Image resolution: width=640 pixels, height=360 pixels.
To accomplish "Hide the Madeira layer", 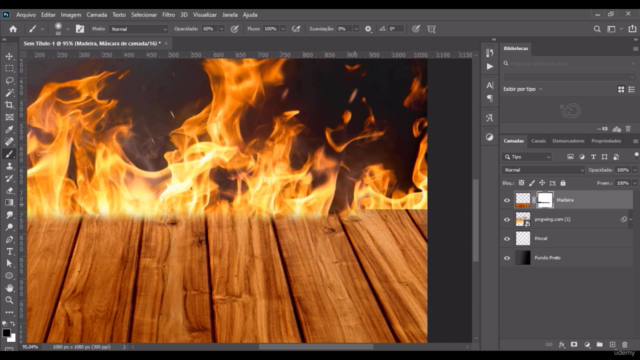I will point(507,200).
